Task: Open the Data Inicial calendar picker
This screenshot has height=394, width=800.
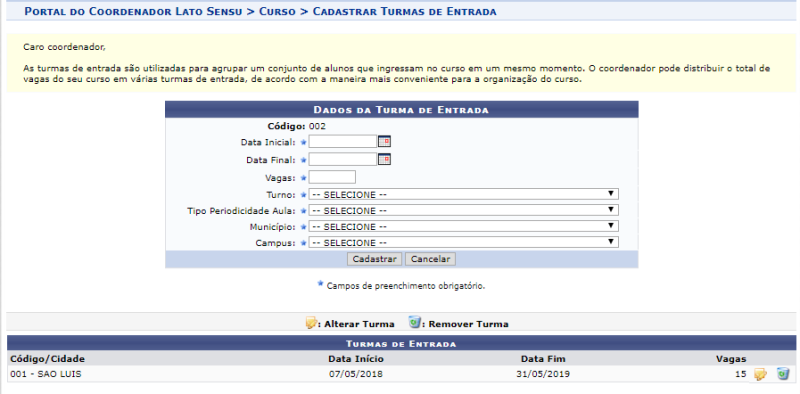Action: [384, 141]
